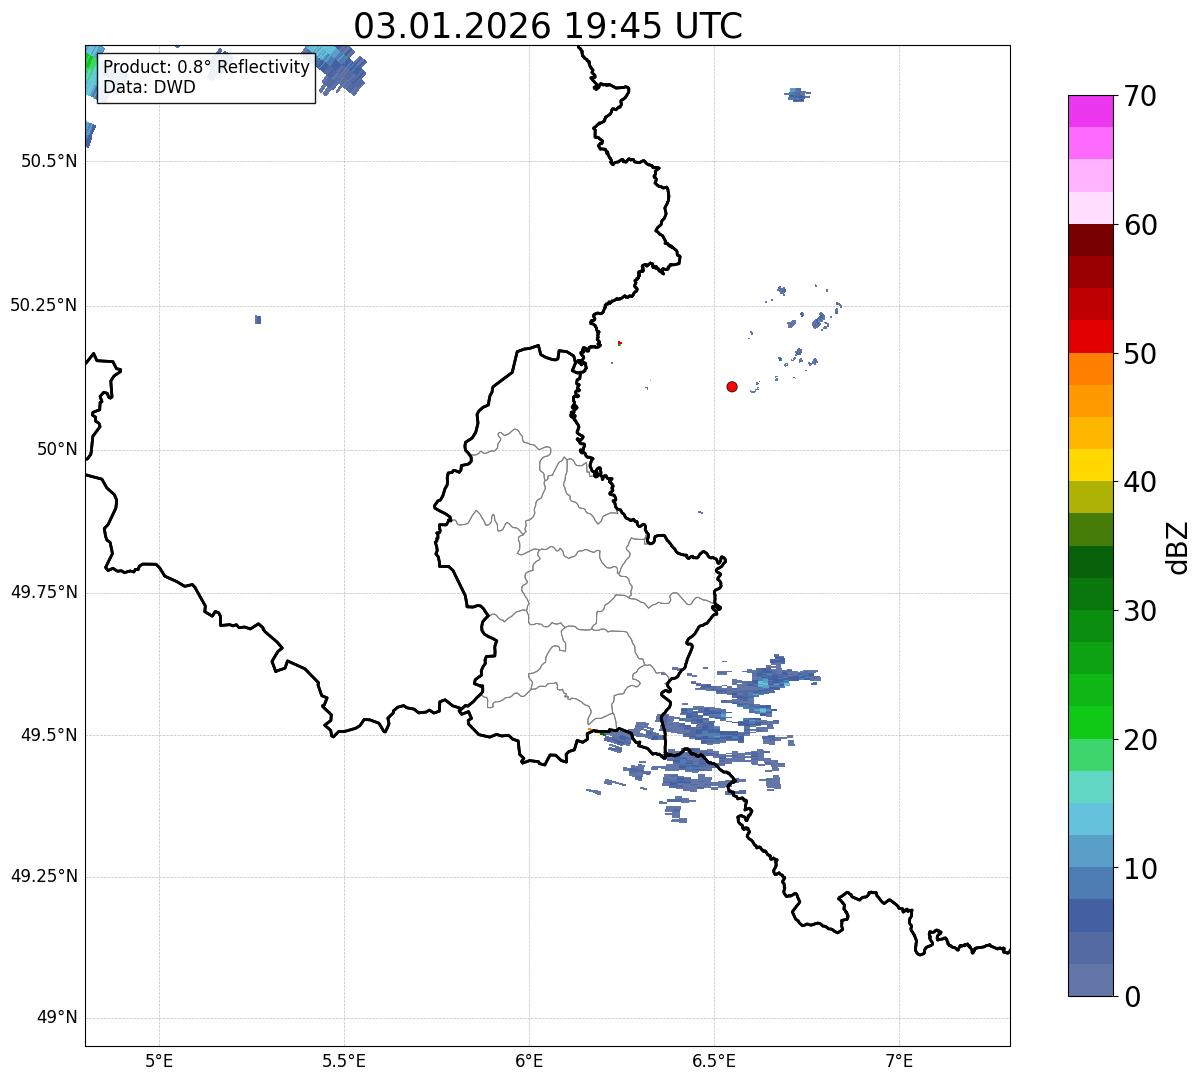Screen dimensions: 1202x1081
Task: Select the '49.25°N' latitude label
Action: 44,877
